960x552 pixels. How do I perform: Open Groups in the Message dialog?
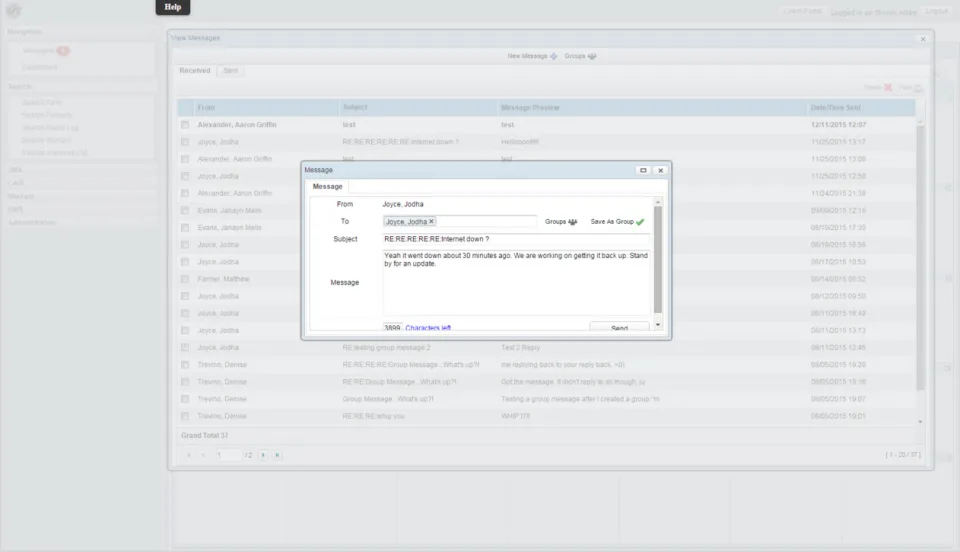click(x=561, y=222)
